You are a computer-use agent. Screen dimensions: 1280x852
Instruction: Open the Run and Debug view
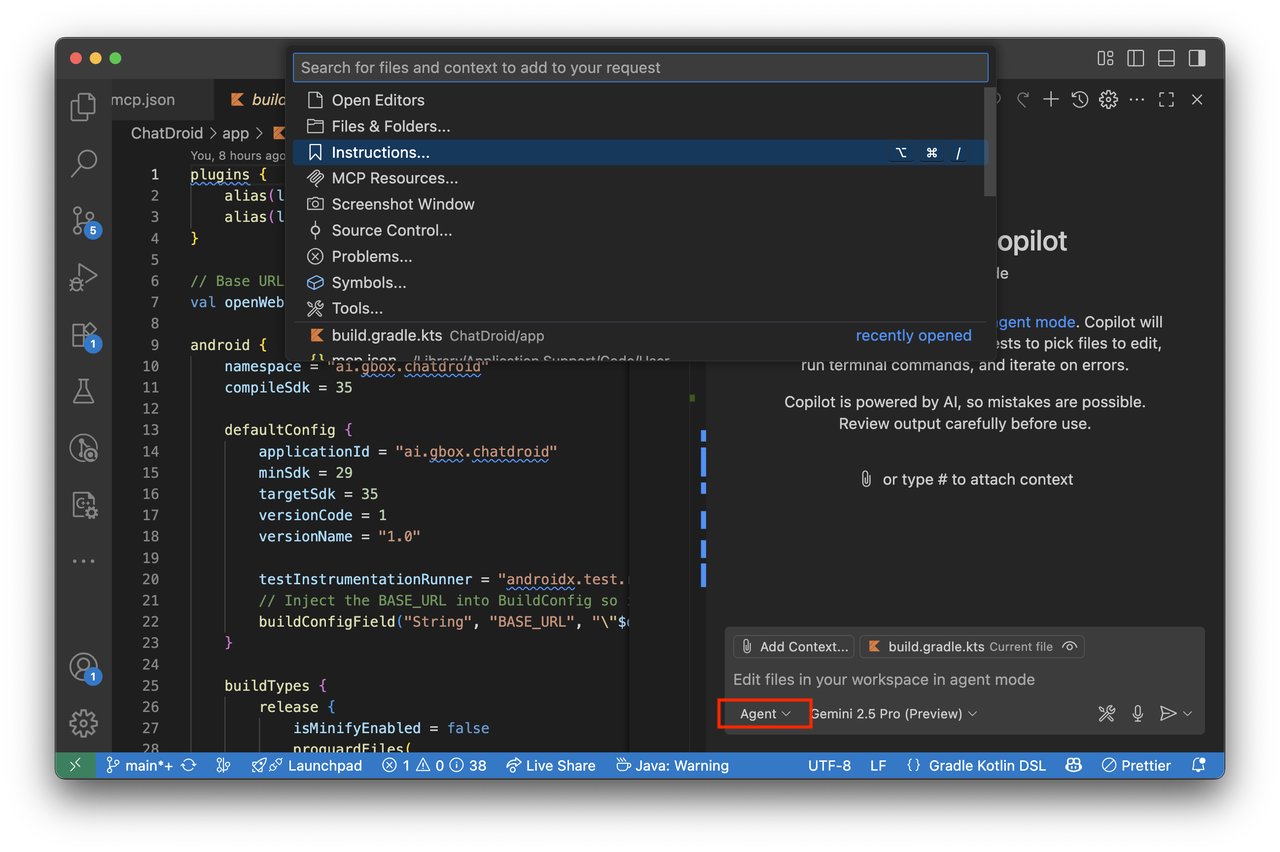pos(84,277)
